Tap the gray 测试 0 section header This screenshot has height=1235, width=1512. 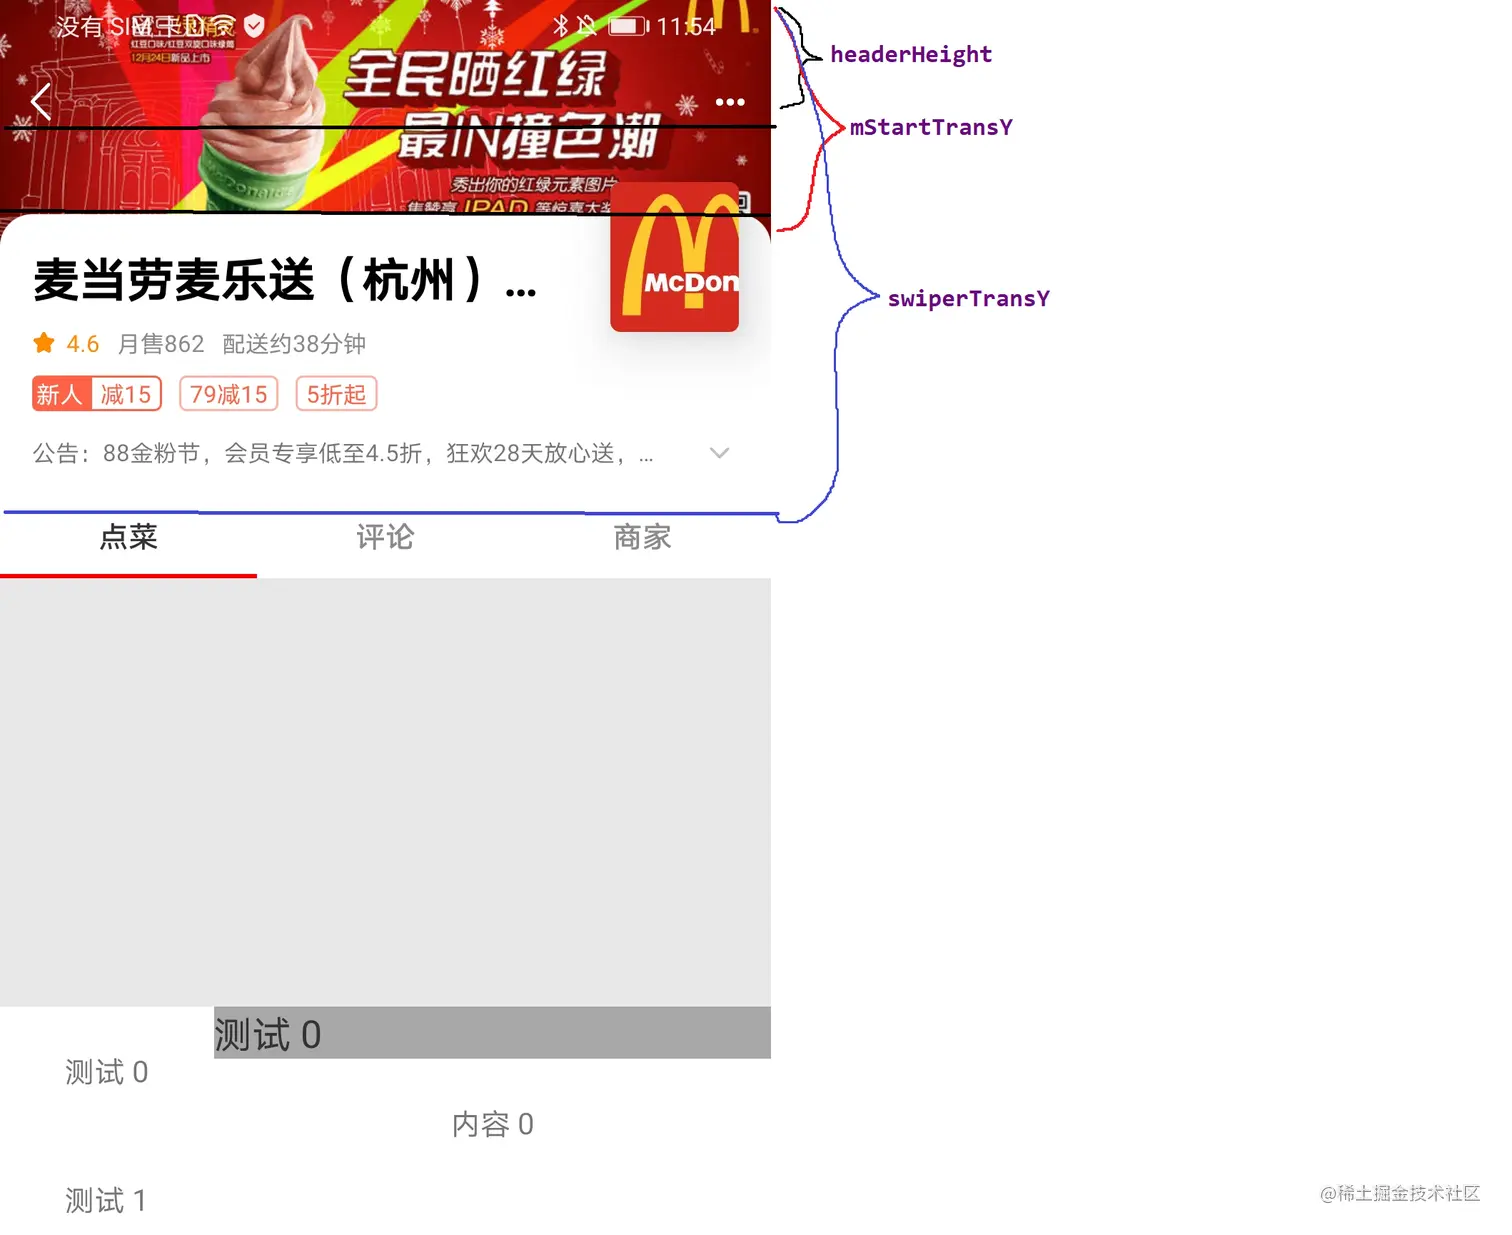pos(492,1033)
